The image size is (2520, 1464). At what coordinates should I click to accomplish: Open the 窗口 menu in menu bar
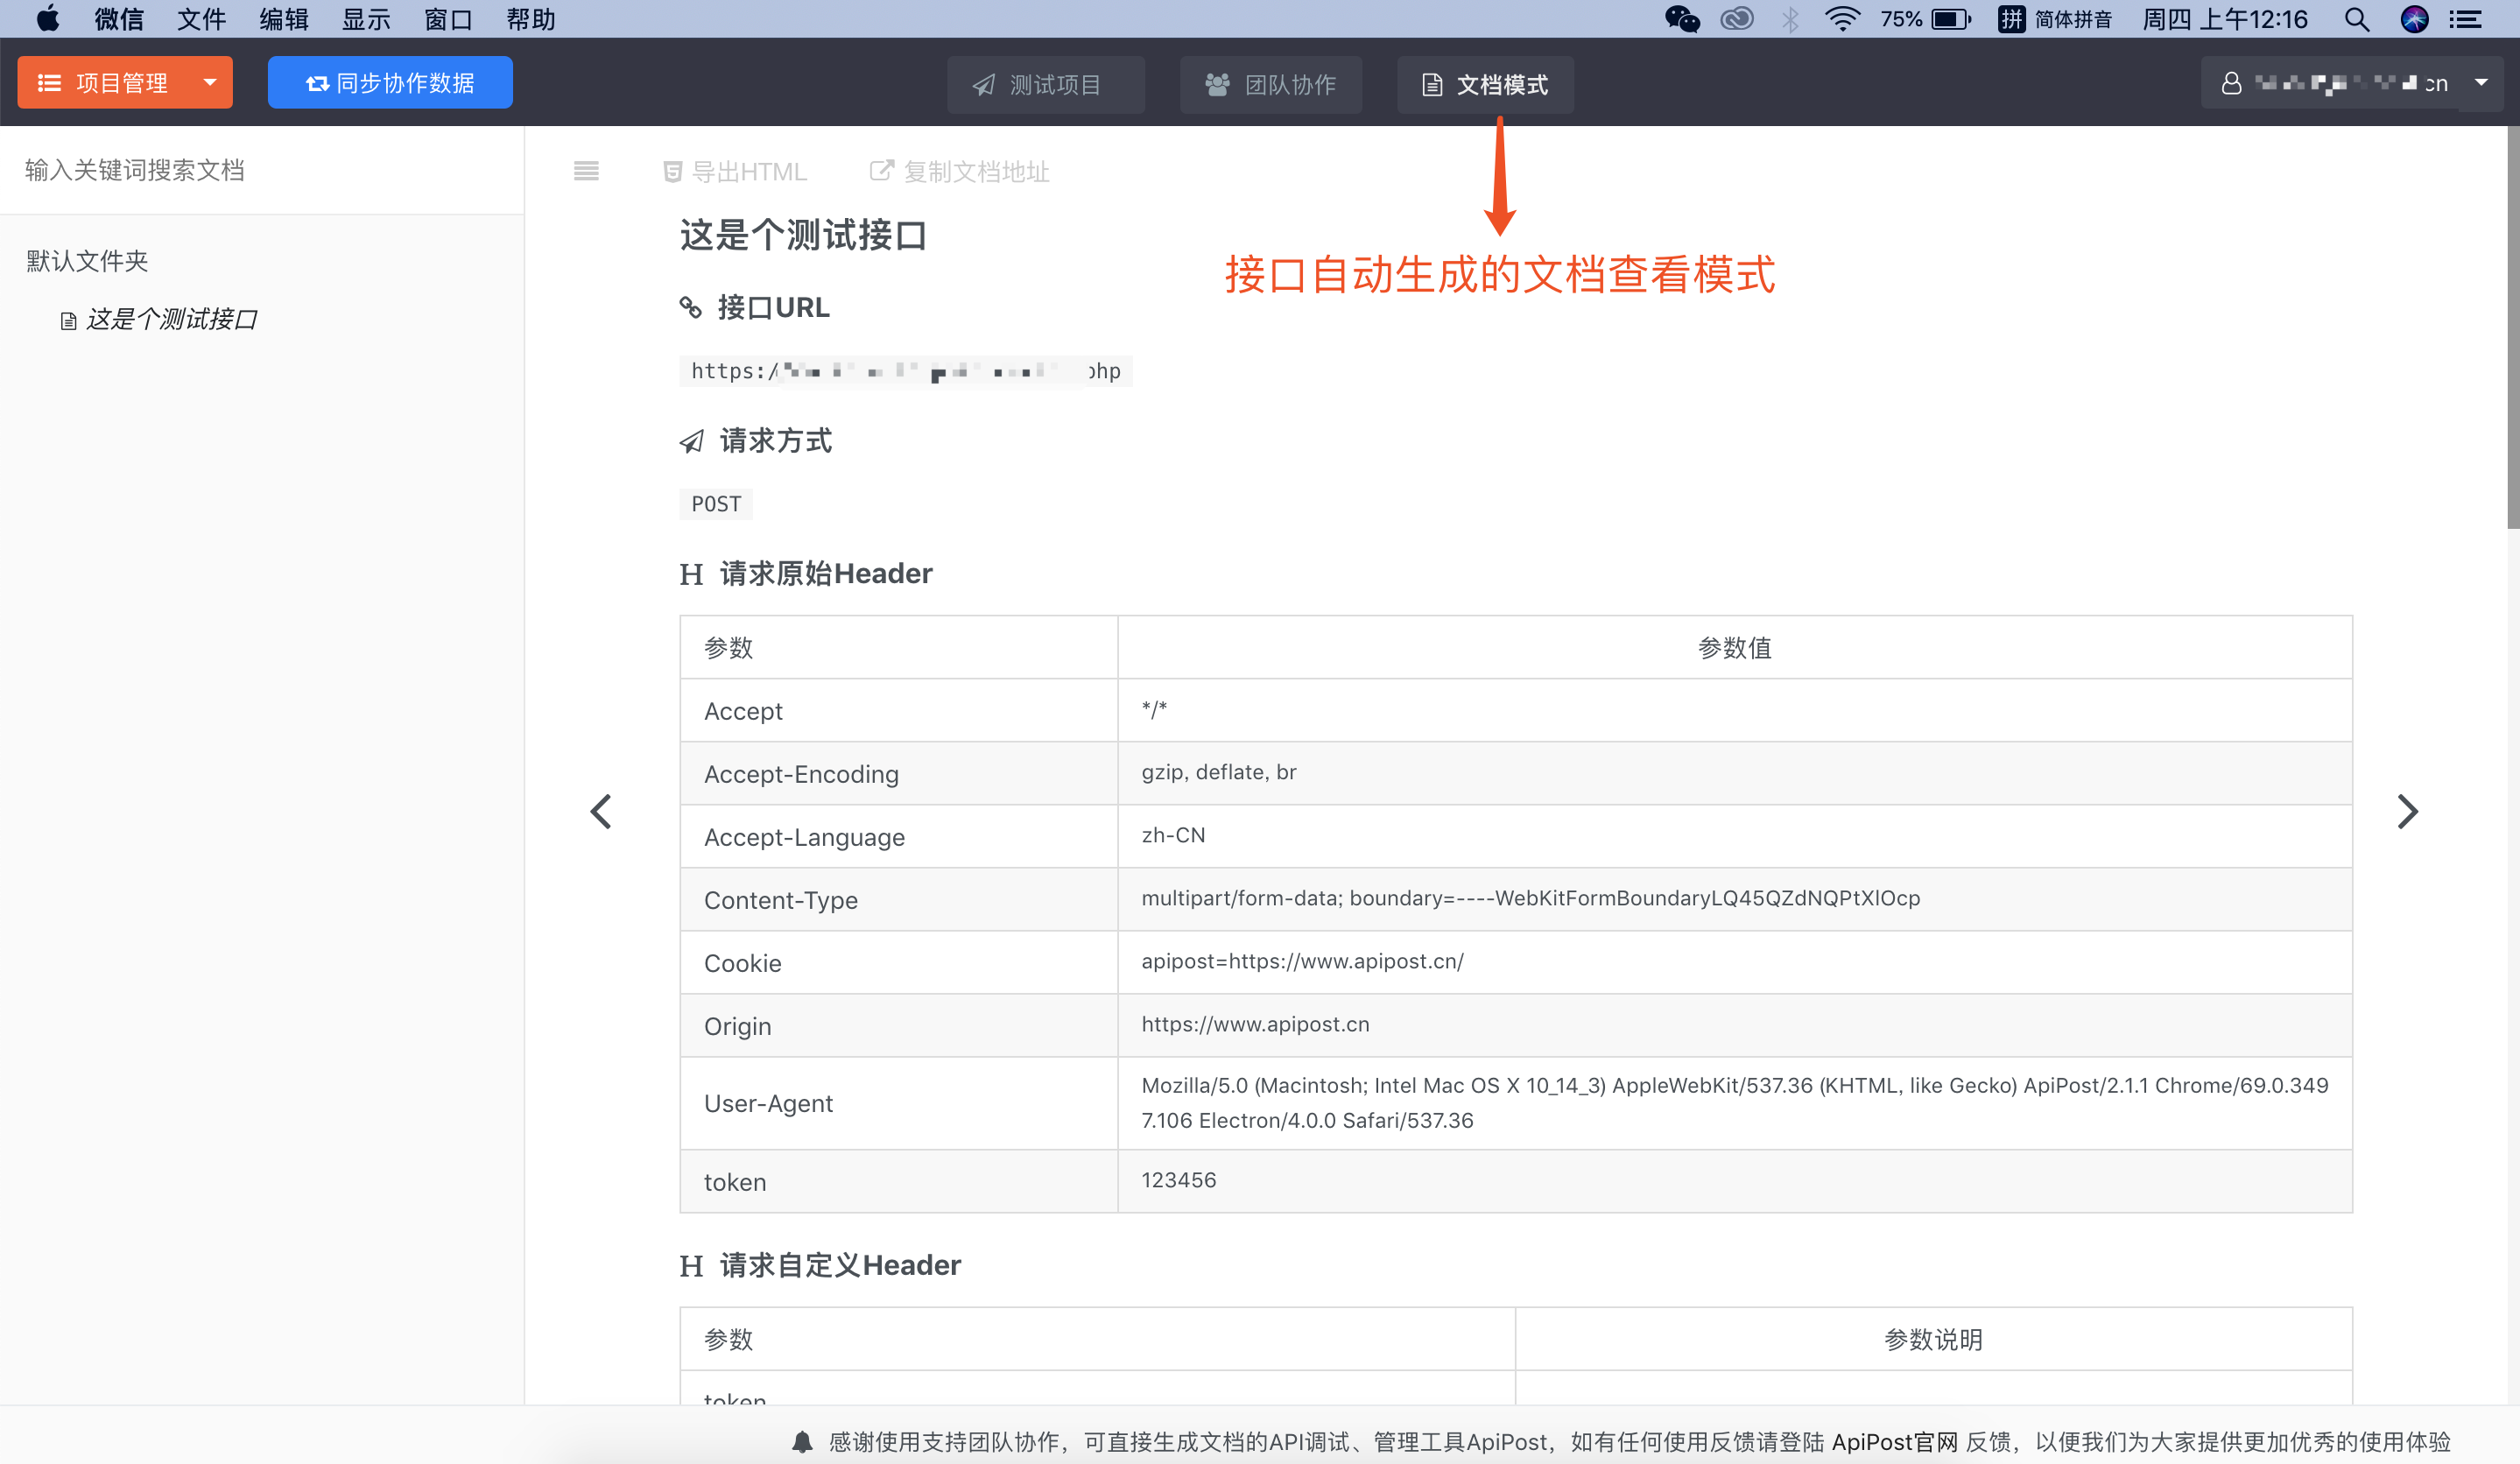(x=448, y=19)
